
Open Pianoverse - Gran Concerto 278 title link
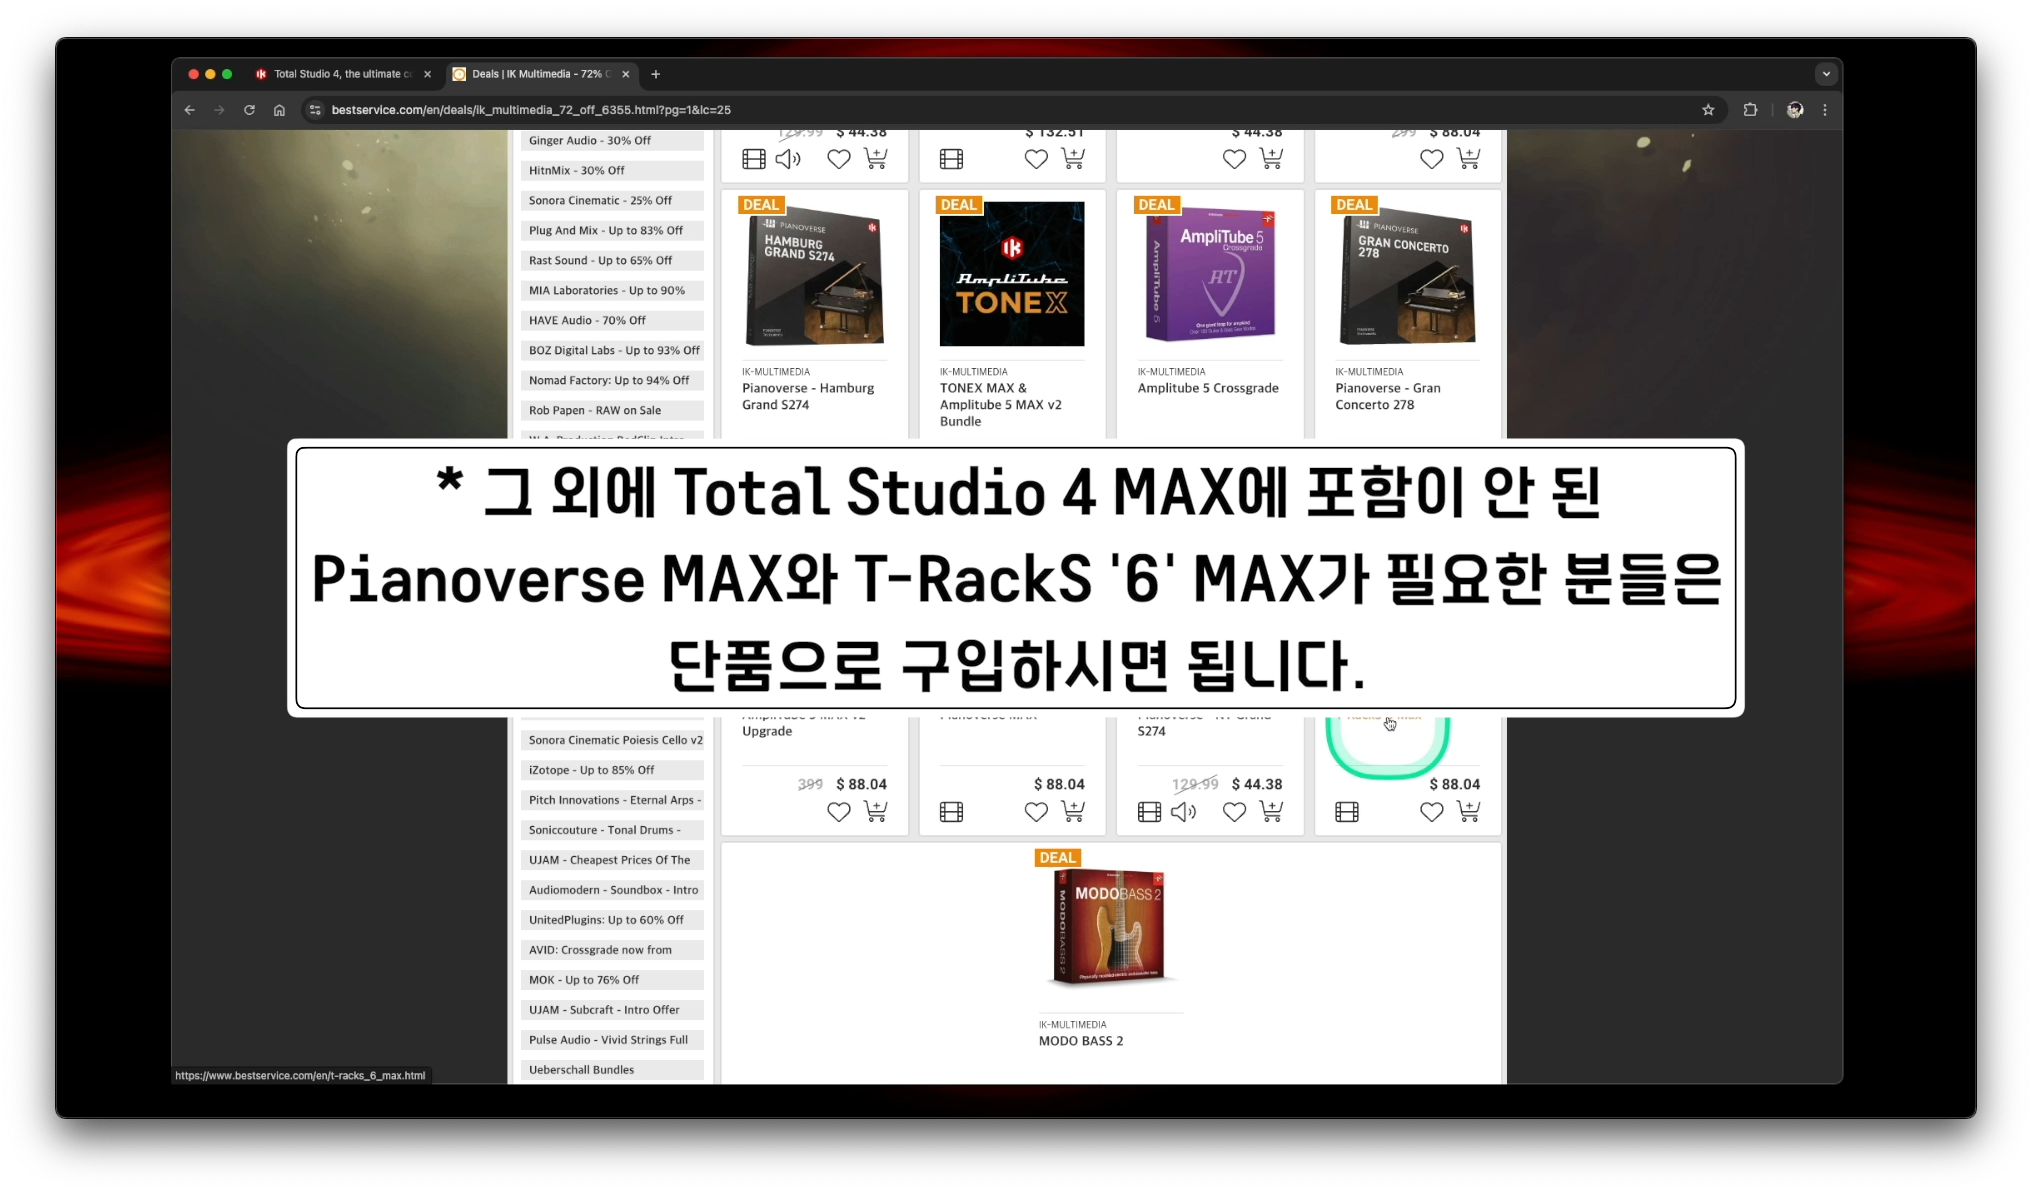pyautogui.click(x=1388, y=396)
